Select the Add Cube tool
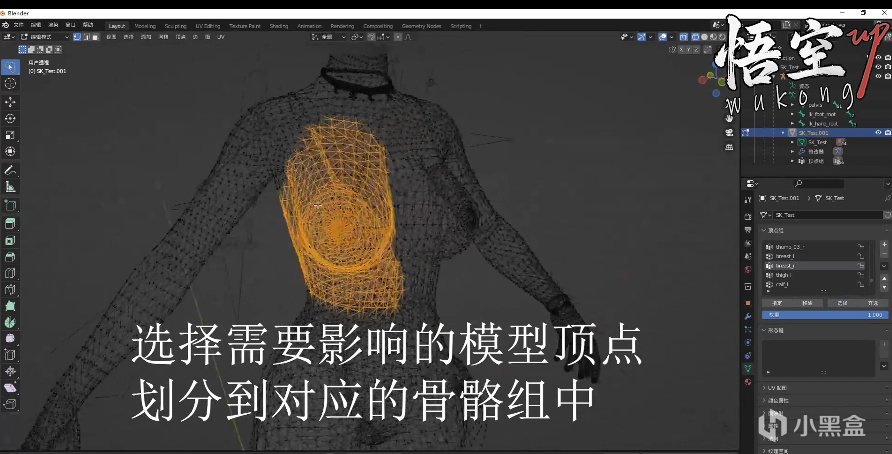 pyautogui.click(x=10, y=205)
